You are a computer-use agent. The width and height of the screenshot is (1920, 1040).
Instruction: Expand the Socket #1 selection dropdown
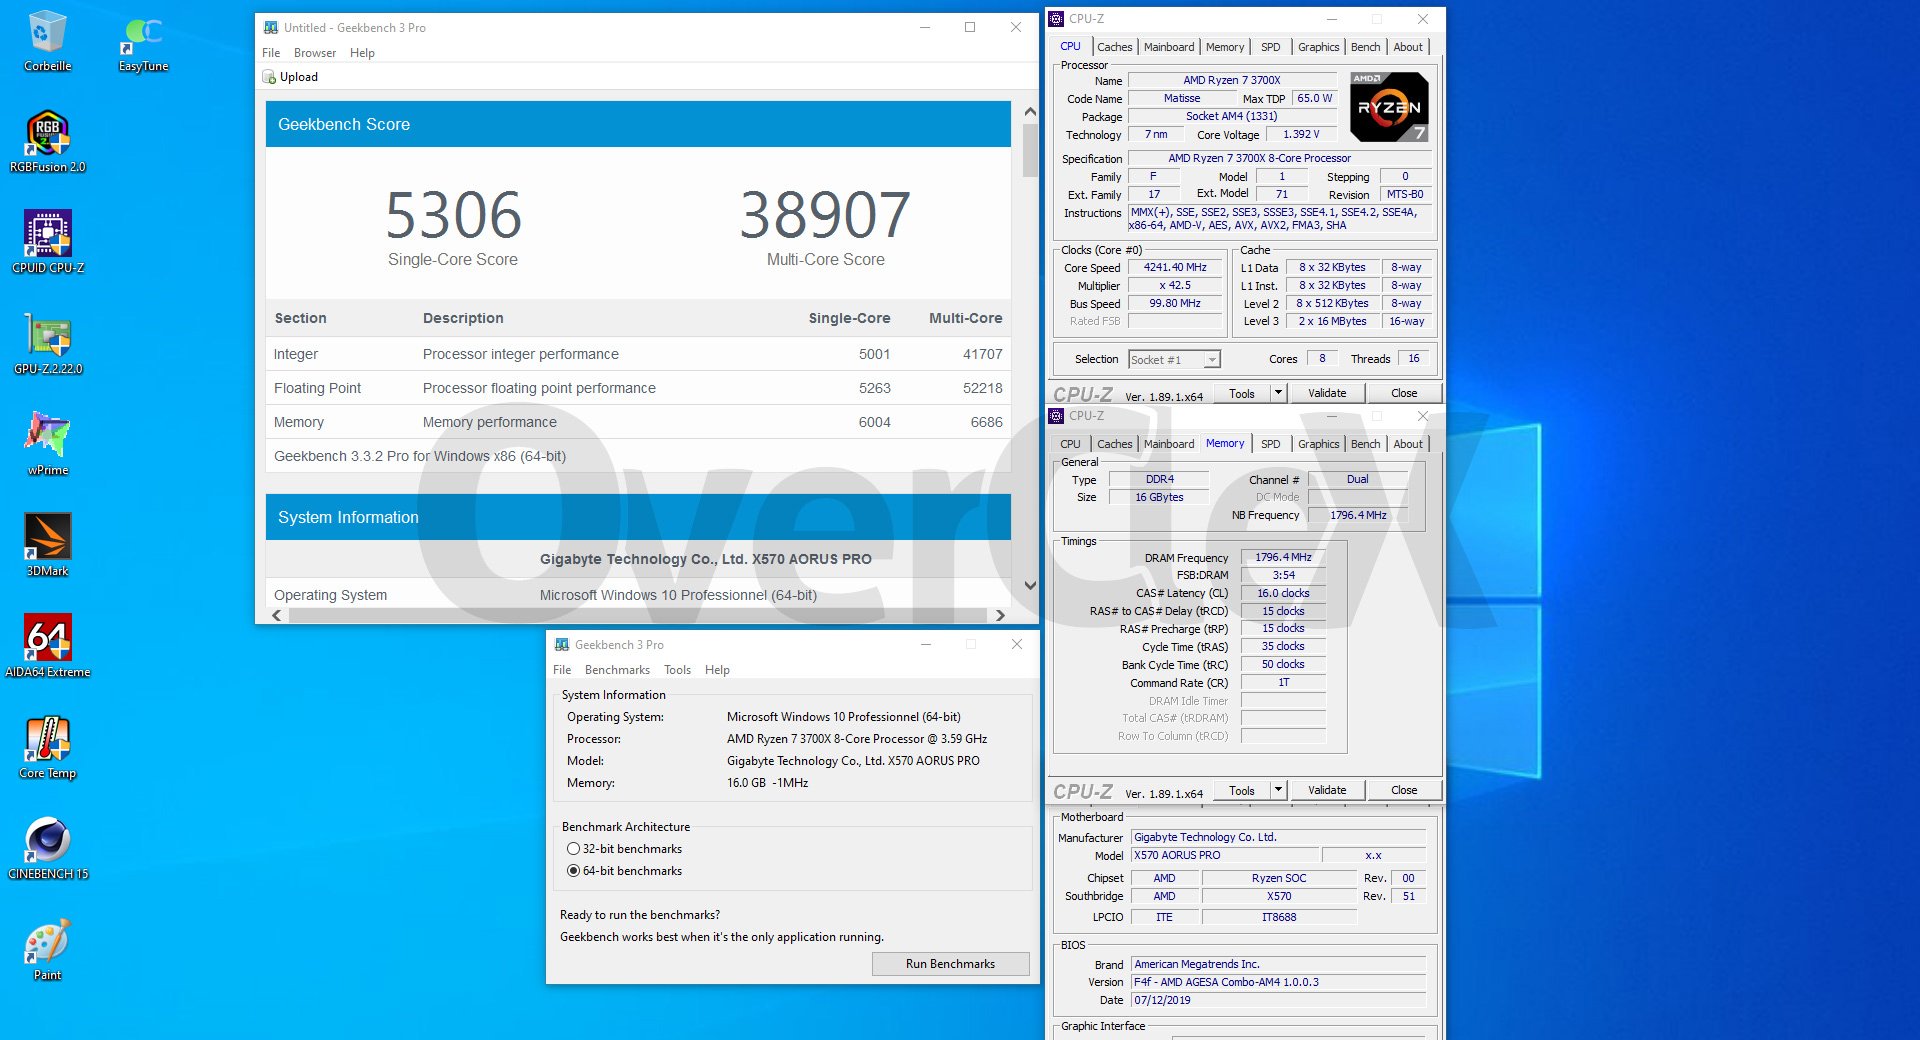[x=1212, y=360]
